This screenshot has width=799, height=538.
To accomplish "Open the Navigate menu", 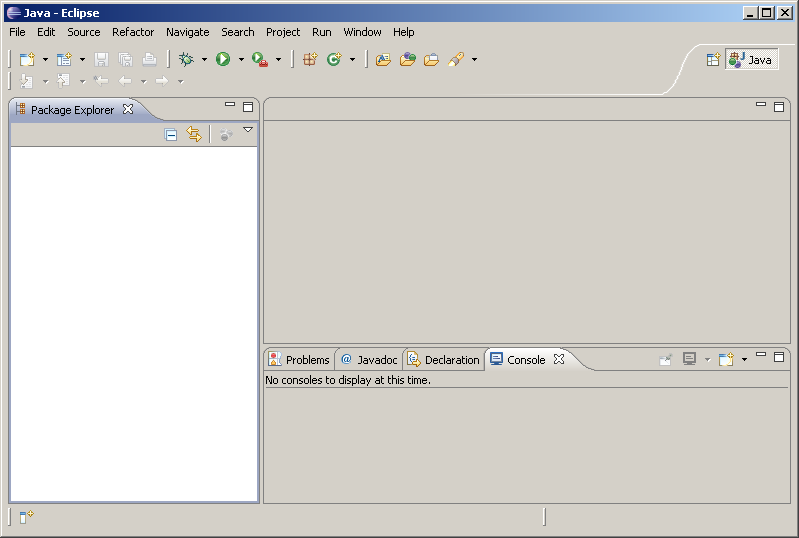I will (x=188, y=32).
